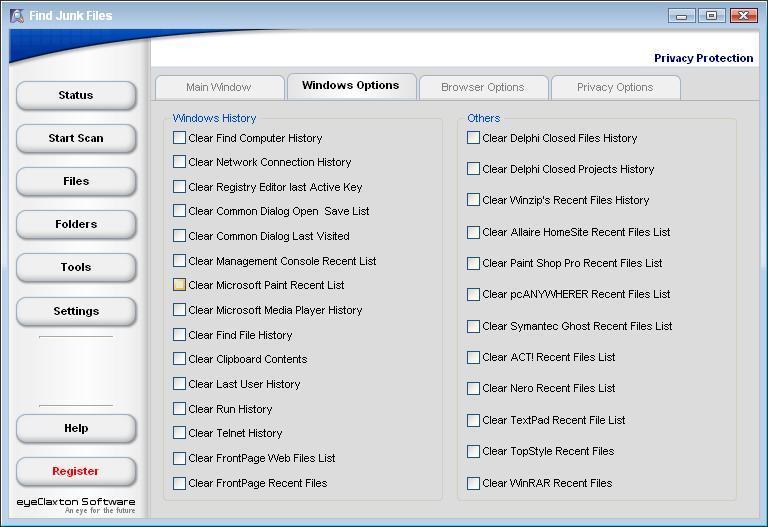Open the Folders section
768x527 pixels.
76,224
